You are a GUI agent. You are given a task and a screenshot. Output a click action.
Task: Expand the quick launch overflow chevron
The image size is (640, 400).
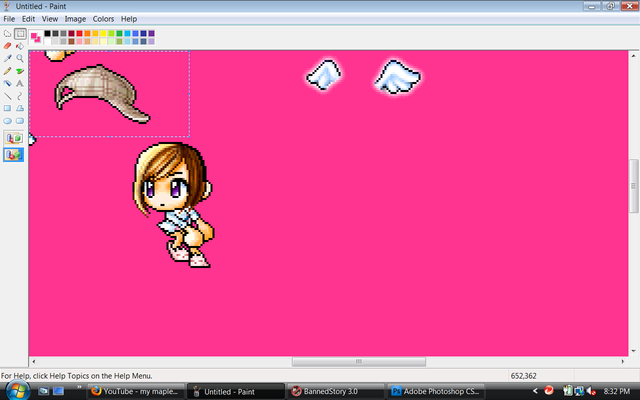pos(79,387)
